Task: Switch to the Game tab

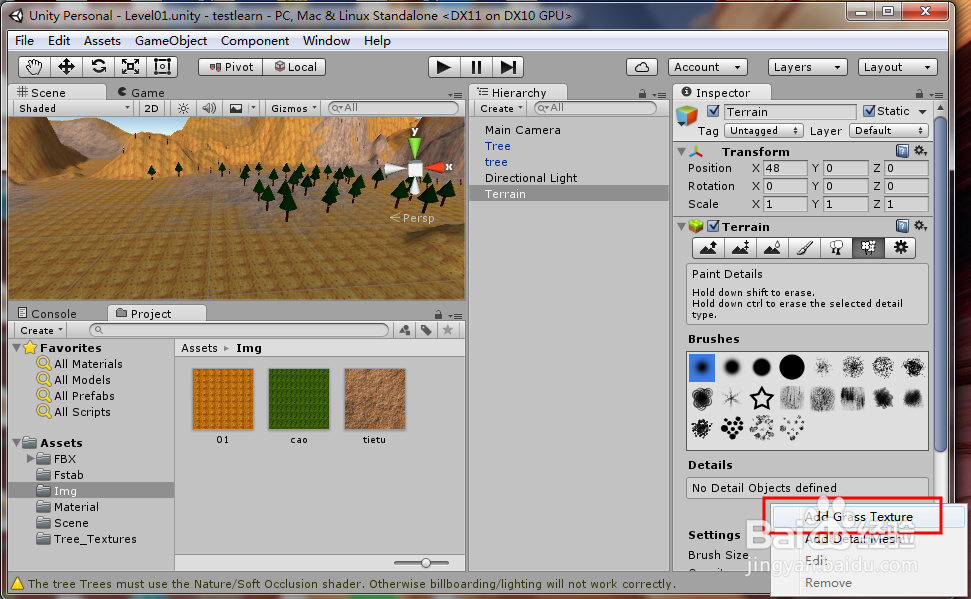Action: pos(141,93)
